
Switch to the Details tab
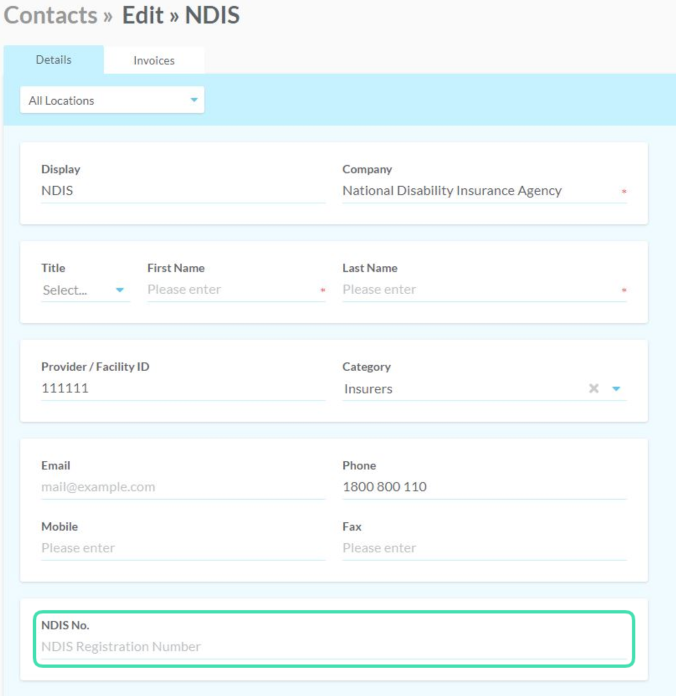(x=54, y=60)
